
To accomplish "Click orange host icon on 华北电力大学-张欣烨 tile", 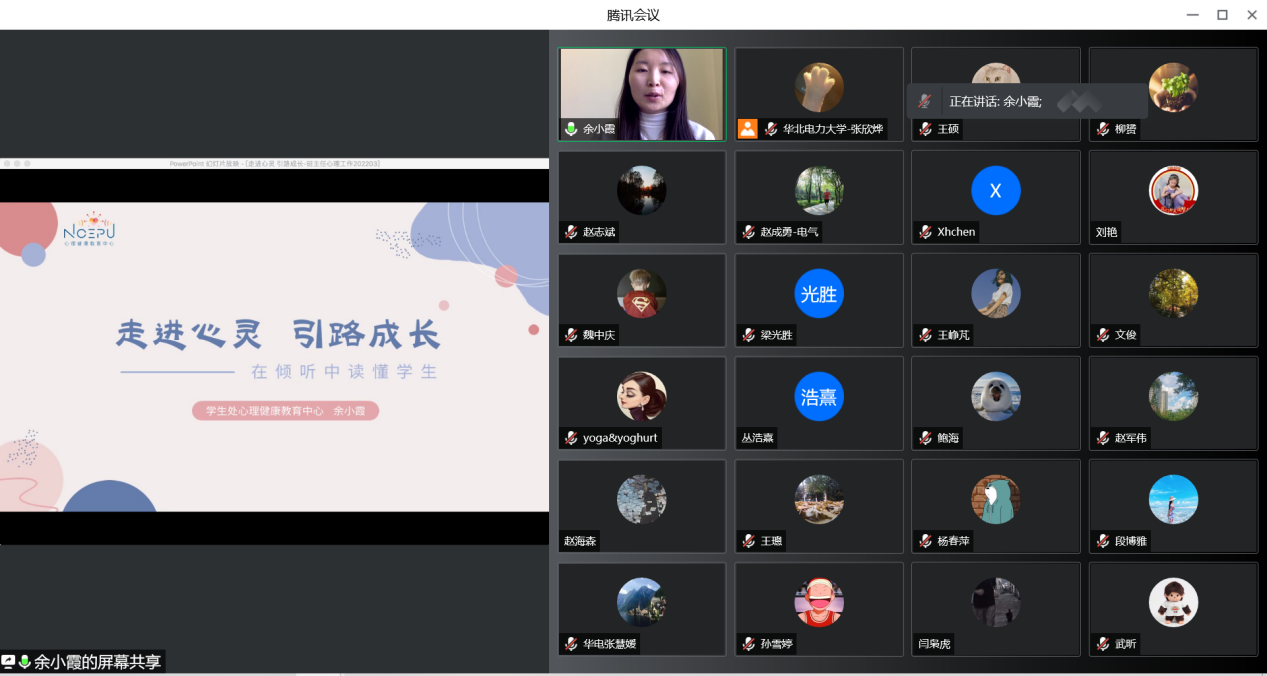I will pyautogui.click(x=747, y=129).
